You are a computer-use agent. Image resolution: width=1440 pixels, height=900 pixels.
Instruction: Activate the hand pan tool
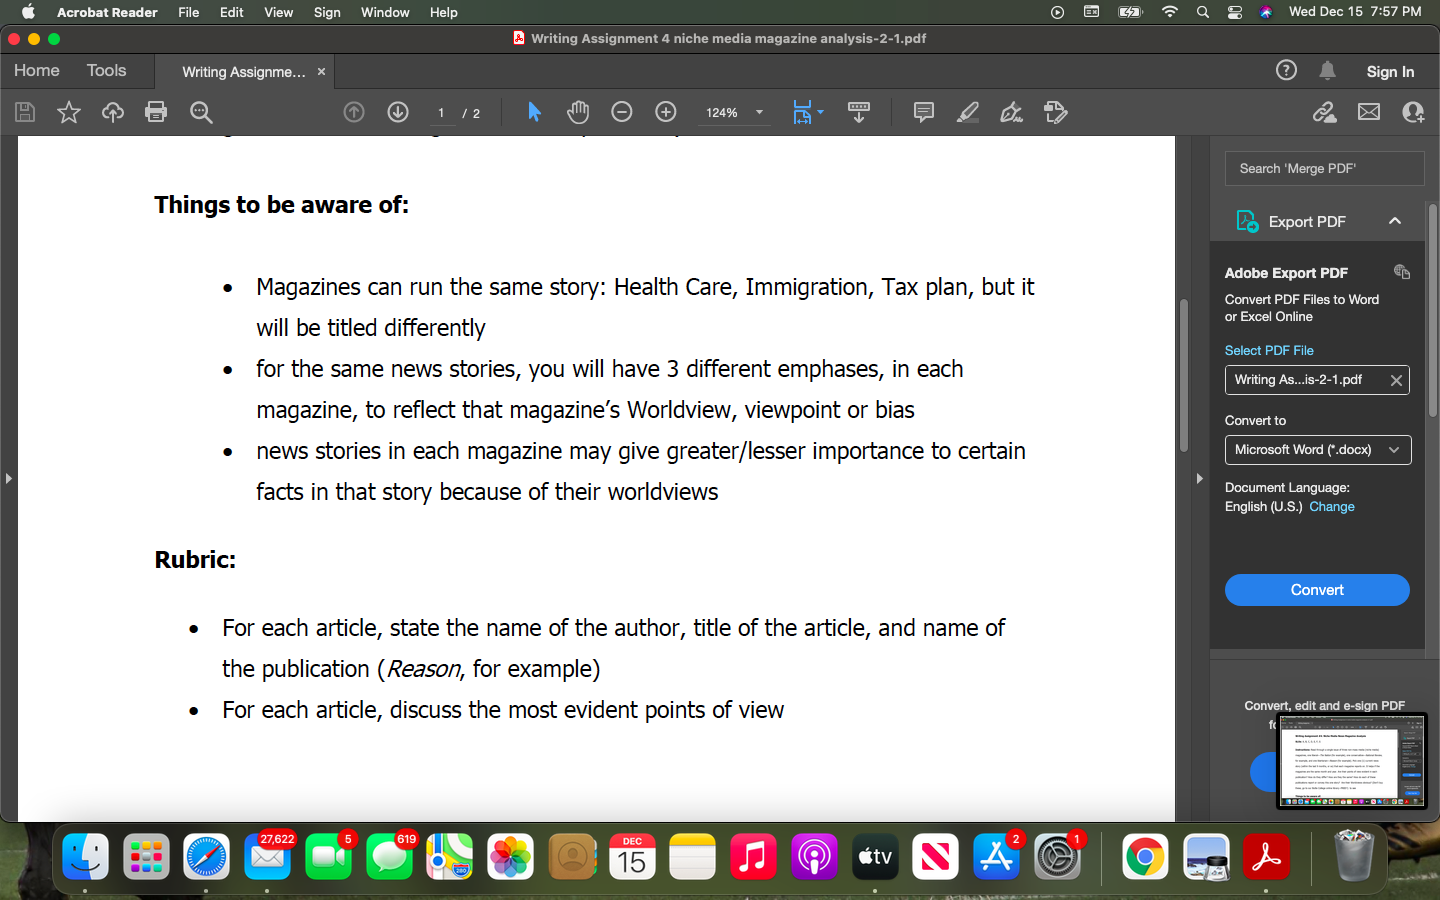tap(578, 112)
